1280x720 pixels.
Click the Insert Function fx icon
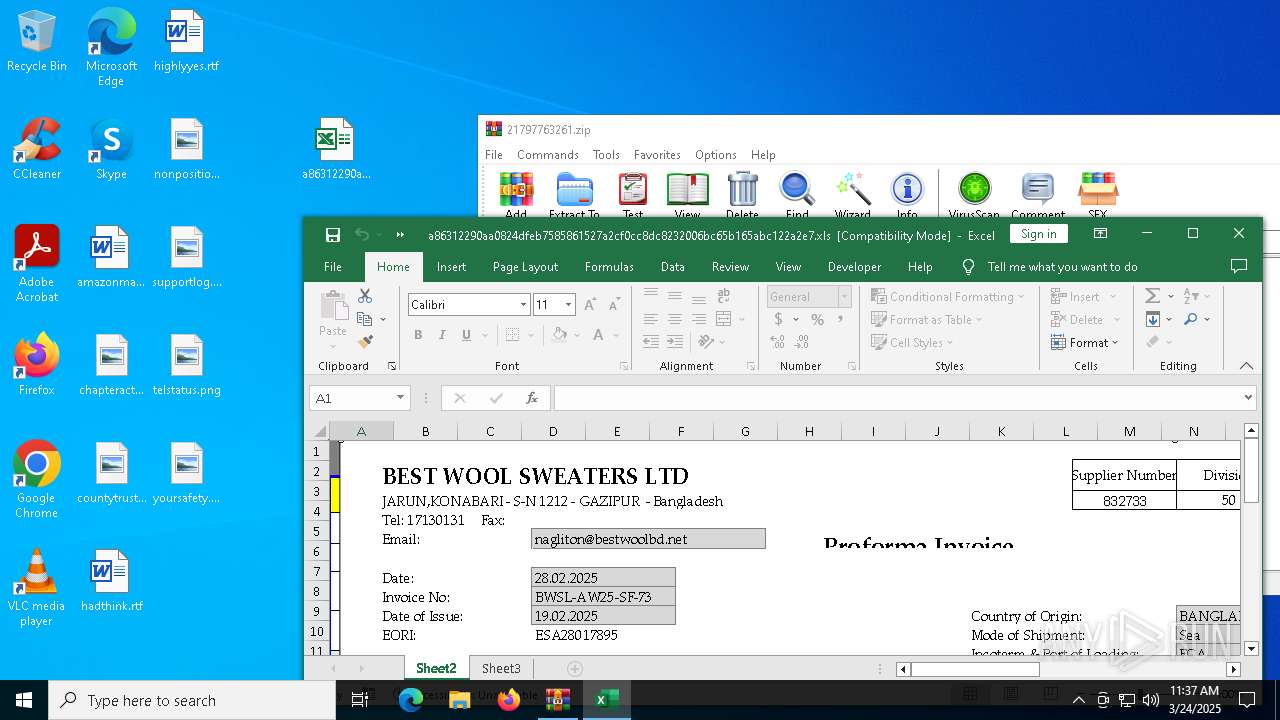532,398
